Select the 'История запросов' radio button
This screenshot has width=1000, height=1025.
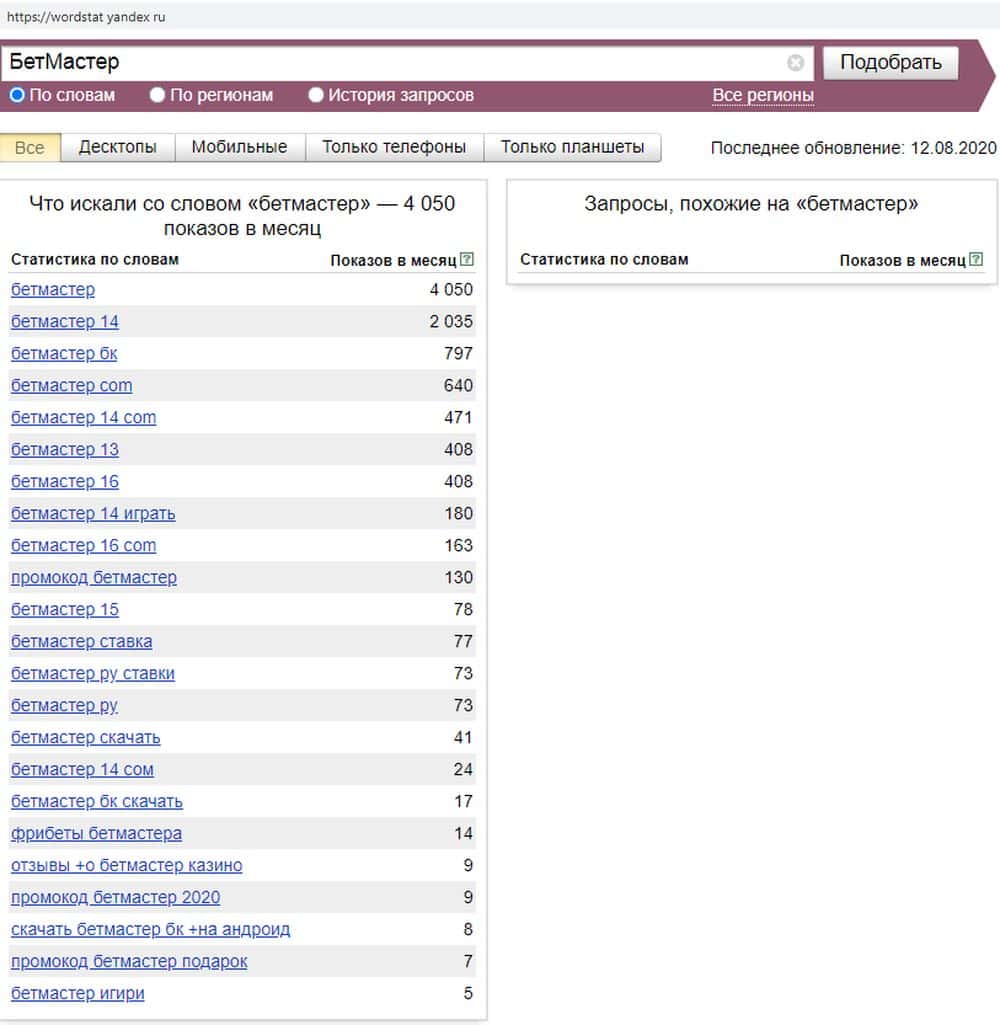coord(316,95)
